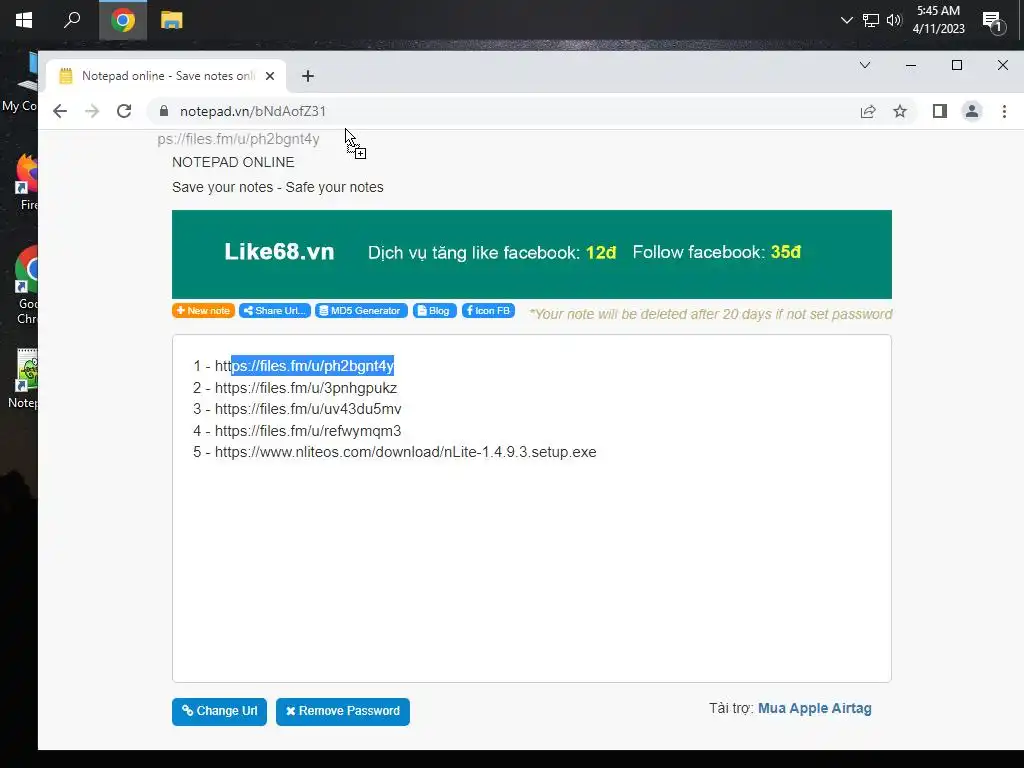Select the Google Chrome desktop shortcut
This screenshot has width=1024, height=768.
tap(26, 285)
